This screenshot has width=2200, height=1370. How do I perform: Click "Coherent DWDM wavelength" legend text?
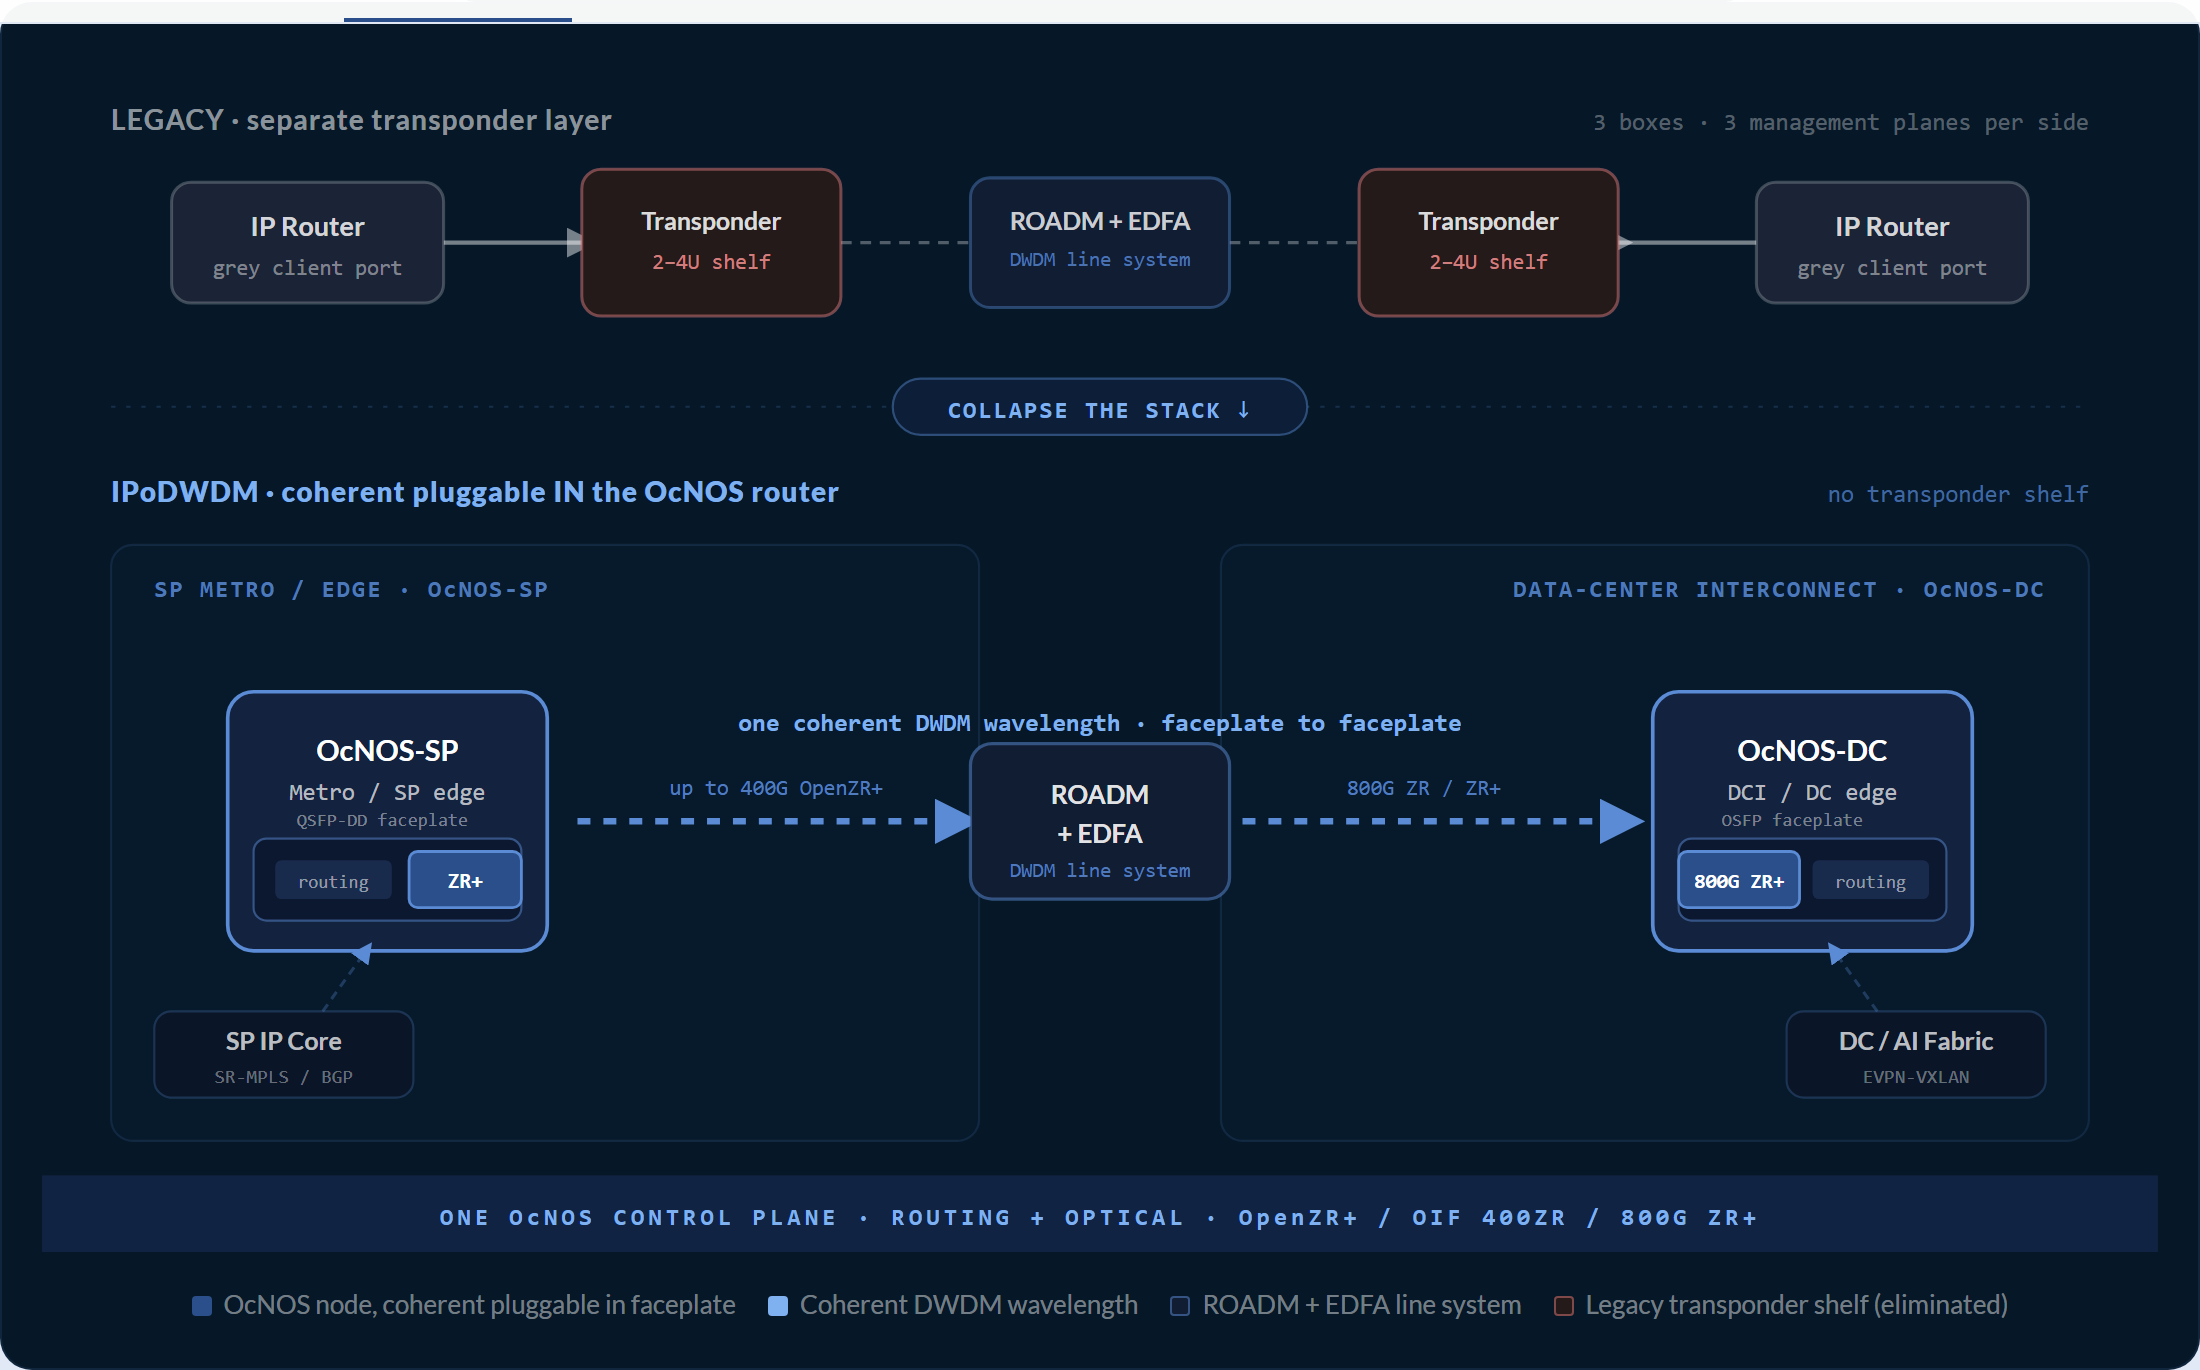pyautogui.click(x=969, y=1305)
